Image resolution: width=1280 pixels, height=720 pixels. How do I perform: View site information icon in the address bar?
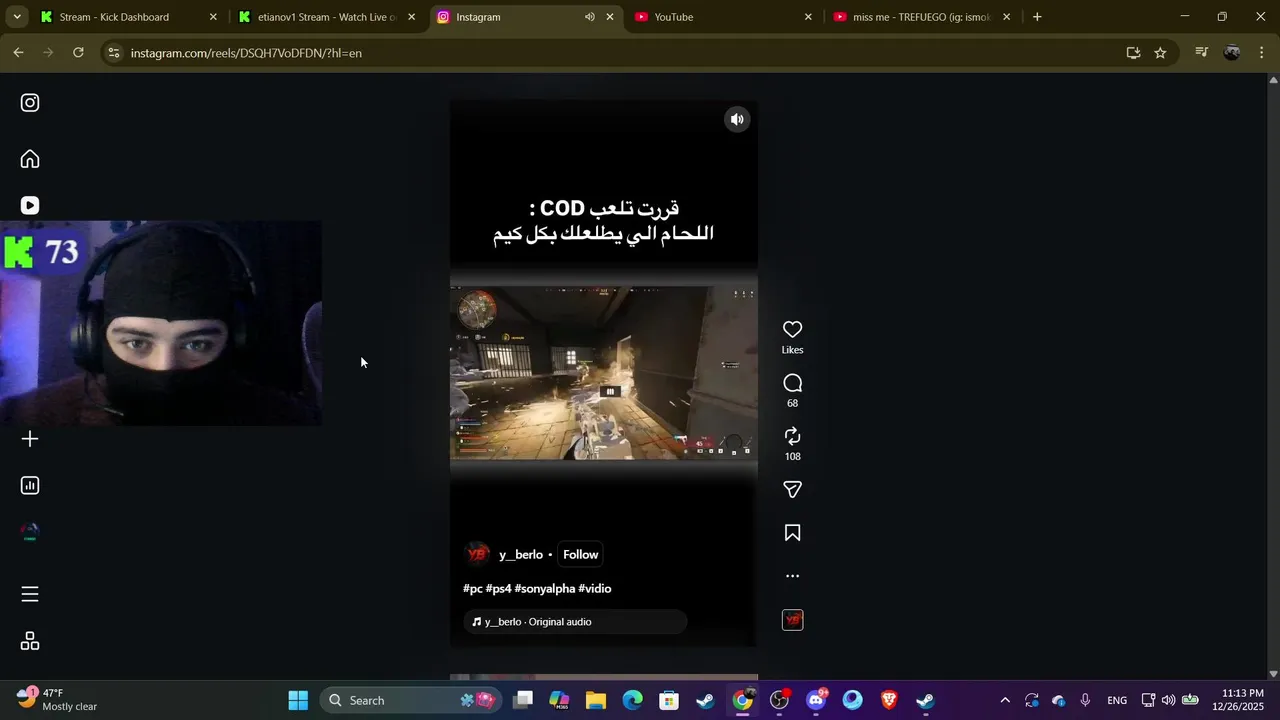(x=114, y=53)
